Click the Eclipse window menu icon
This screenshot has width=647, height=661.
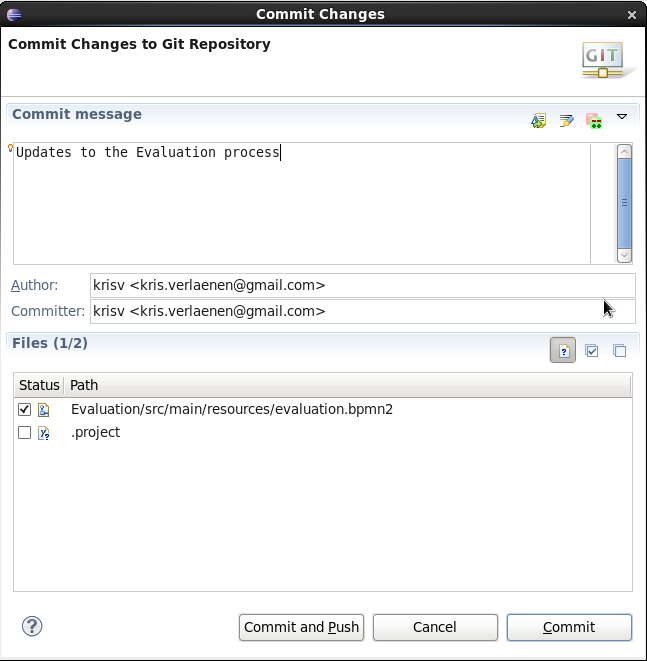tap(14, 14)
